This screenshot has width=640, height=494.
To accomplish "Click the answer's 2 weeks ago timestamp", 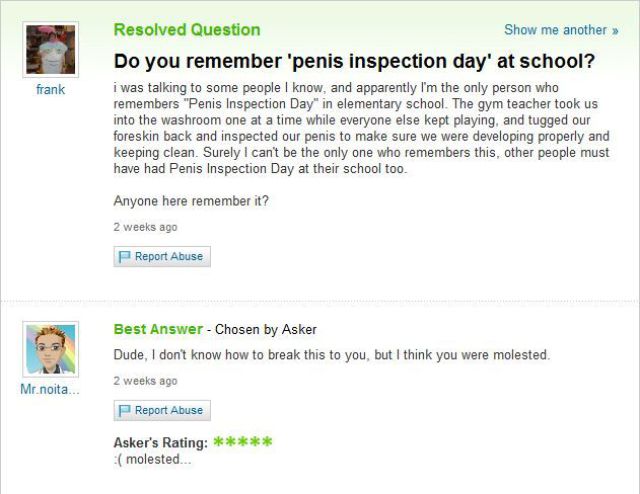I will point(146,381).
